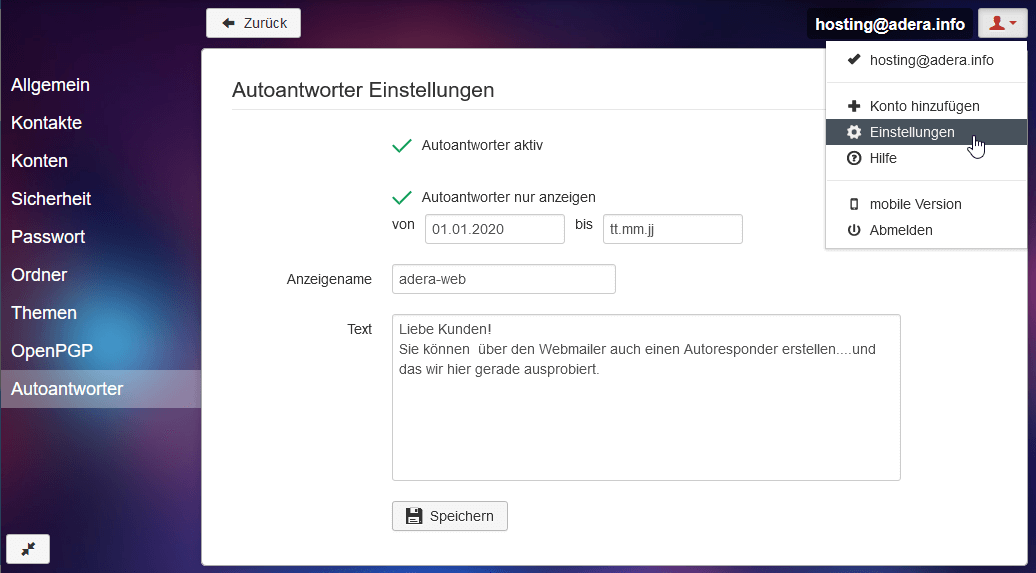Toggle the Autoantworter nur anzeigen checkbox
The image size is (1036, 573).
click(x=402, y=198)
